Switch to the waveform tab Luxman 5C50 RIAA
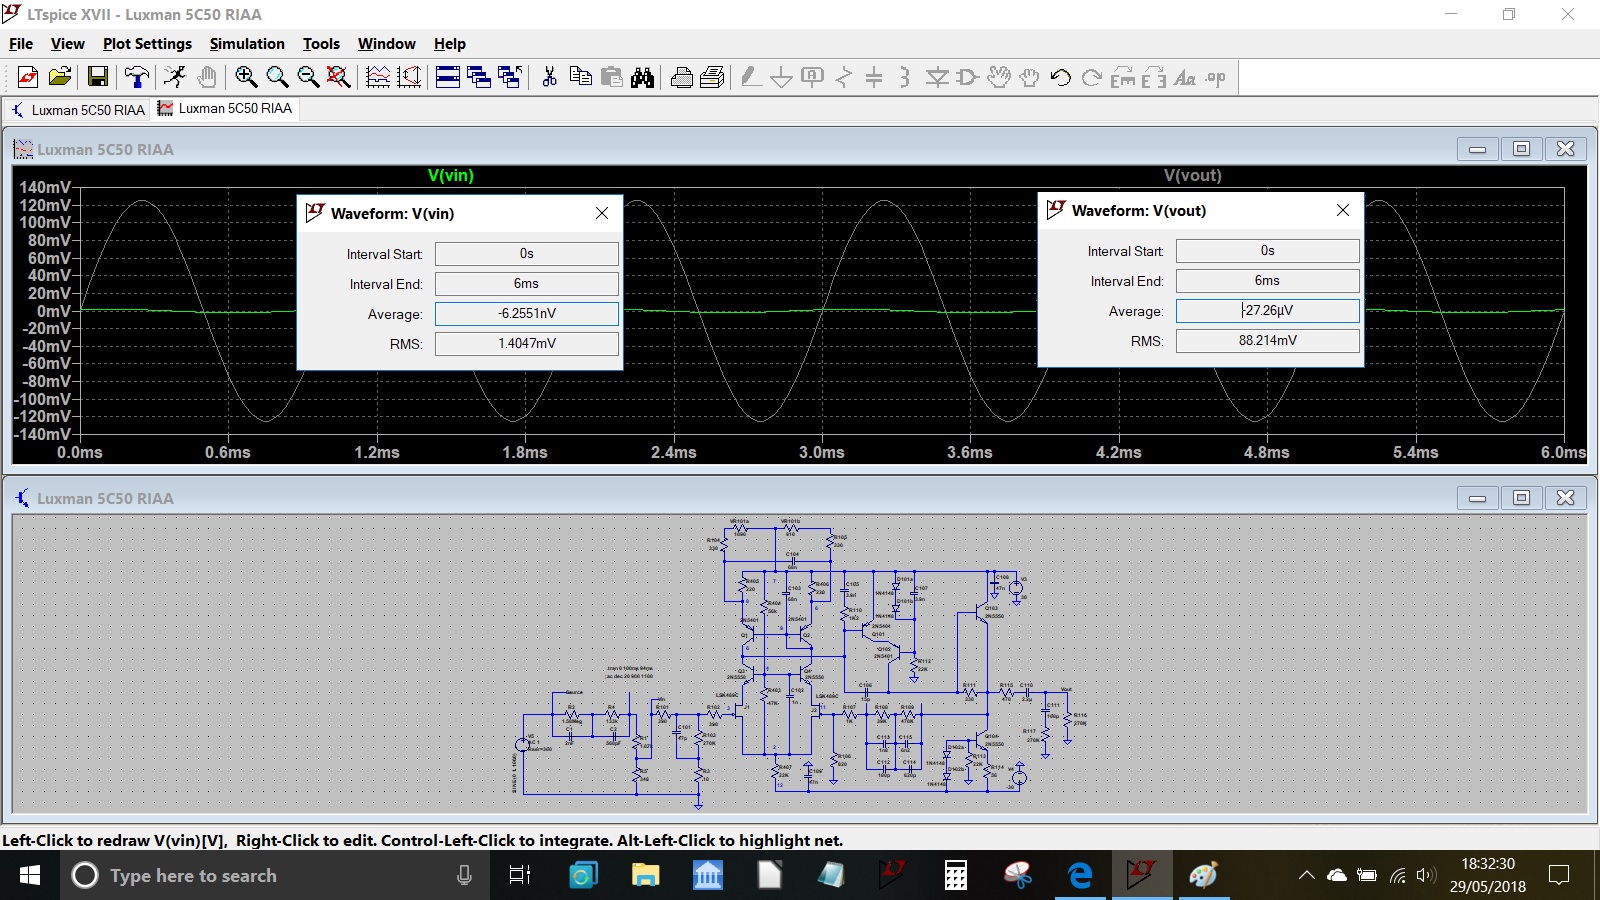Viewport: 1600px width, 900px height. (226, 108)
